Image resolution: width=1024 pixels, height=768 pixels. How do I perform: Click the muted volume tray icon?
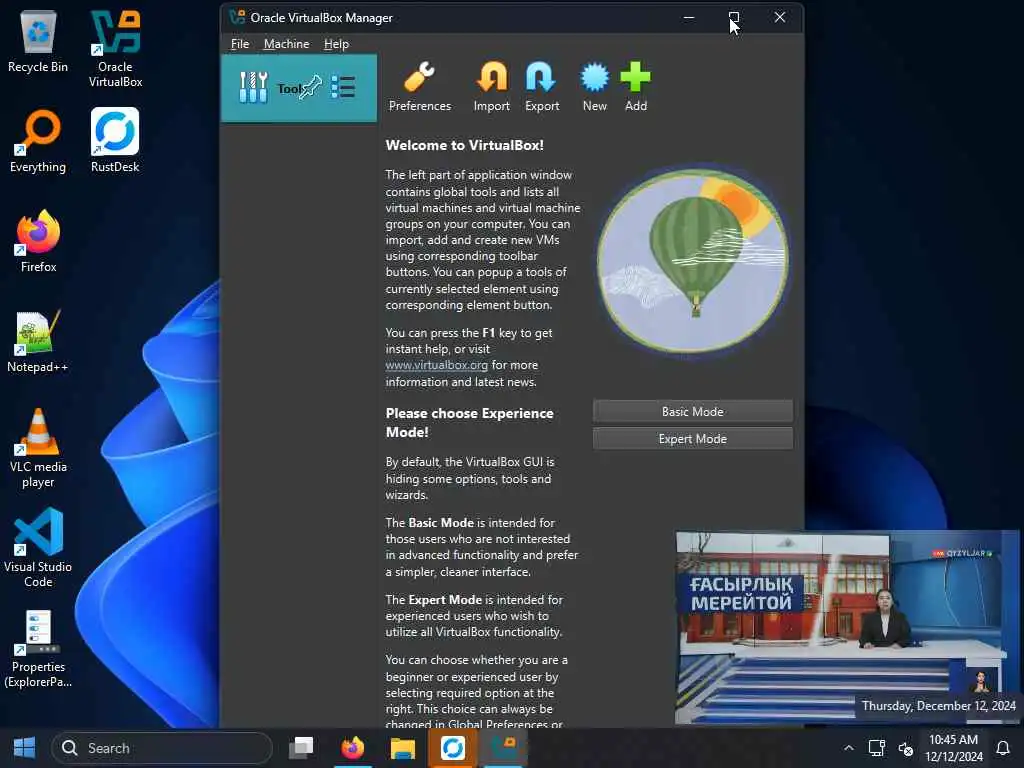tap(906, 748)
